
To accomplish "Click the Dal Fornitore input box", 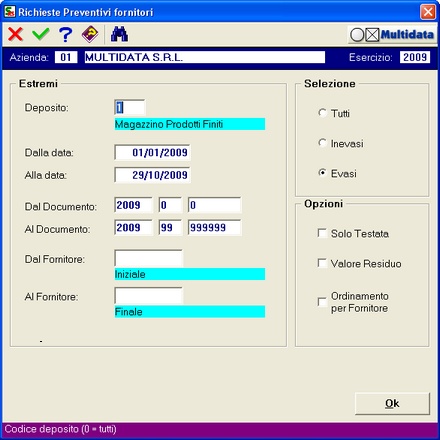I will tap(148, 258).
